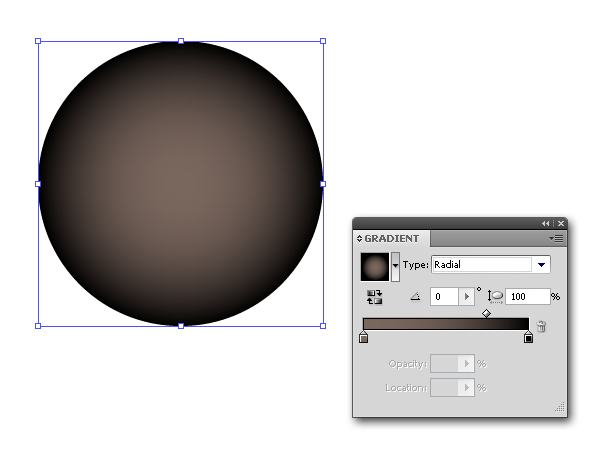Click the right-middle bounding box handle

323,184
